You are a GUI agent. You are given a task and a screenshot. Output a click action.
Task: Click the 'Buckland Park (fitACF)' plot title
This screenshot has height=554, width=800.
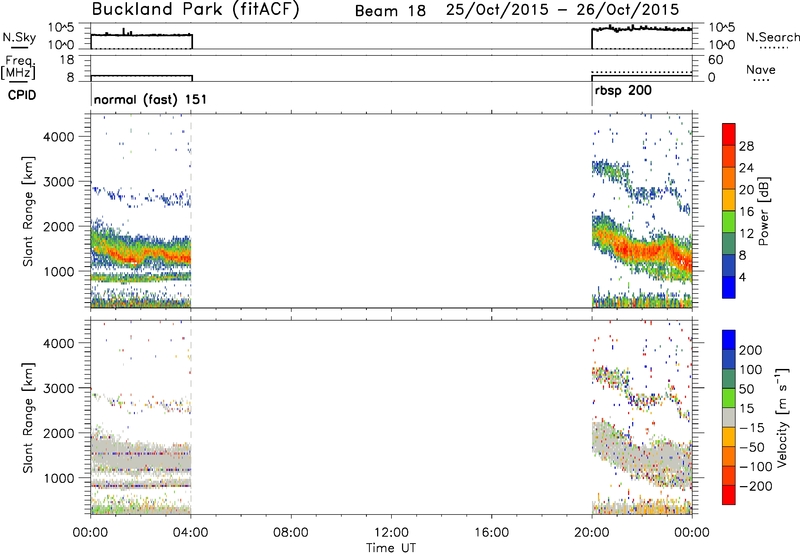195,9
